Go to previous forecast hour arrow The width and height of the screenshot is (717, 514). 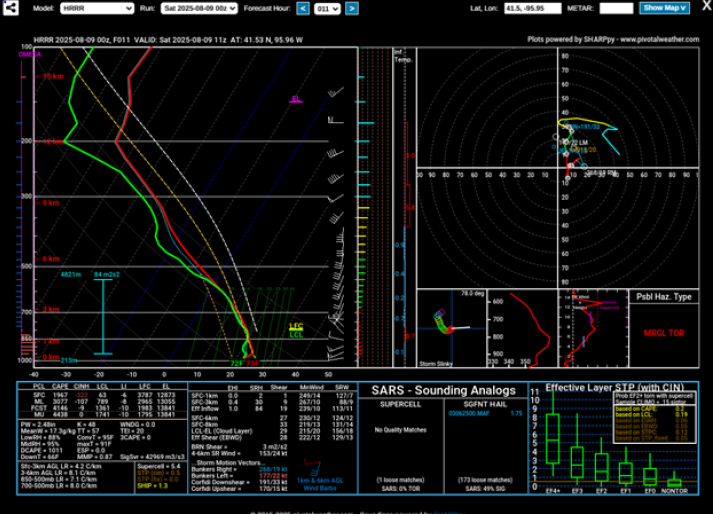click(x=303, y=8)
